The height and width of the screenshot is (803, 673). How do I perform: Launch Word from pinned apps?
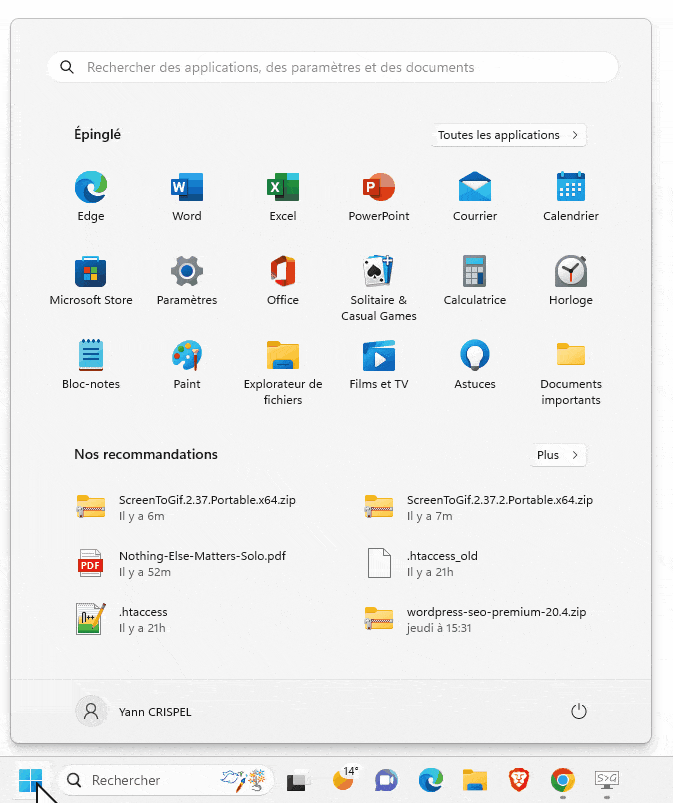click(186, 196)
